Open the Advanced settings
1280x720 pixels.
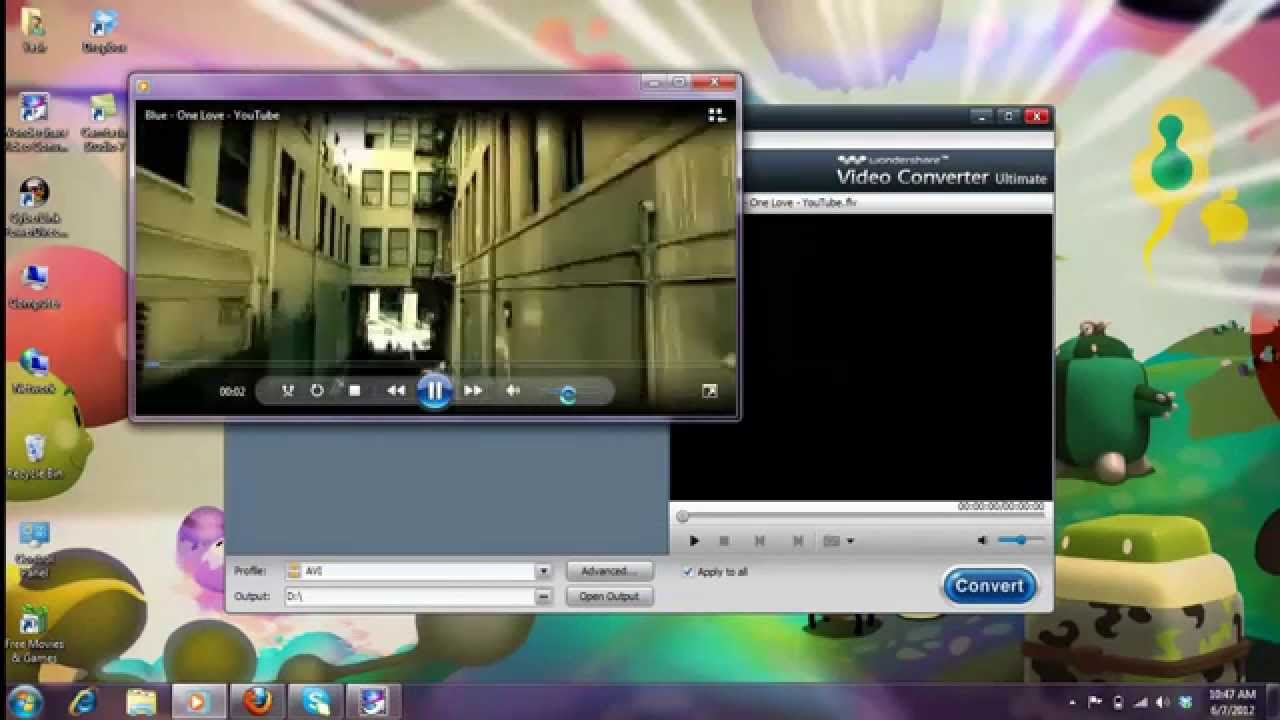(x=610, y=571)
